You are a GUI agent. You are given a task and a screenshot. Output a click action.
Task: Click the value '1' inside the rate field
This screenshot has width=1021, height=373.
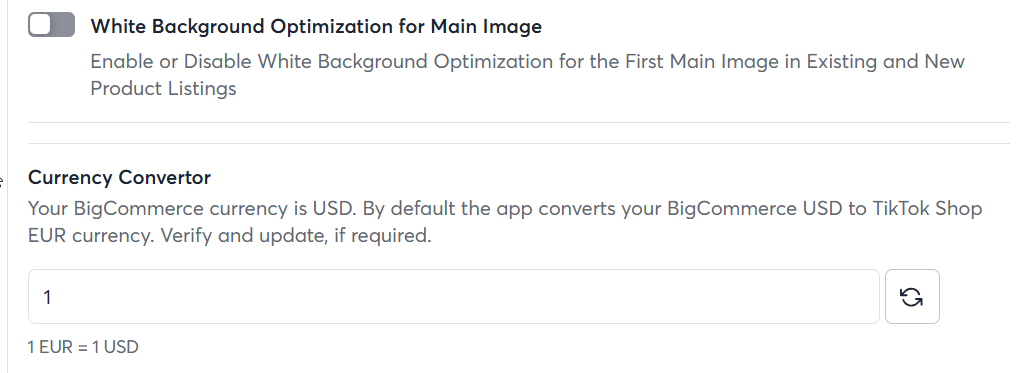[x=47, y=297]
